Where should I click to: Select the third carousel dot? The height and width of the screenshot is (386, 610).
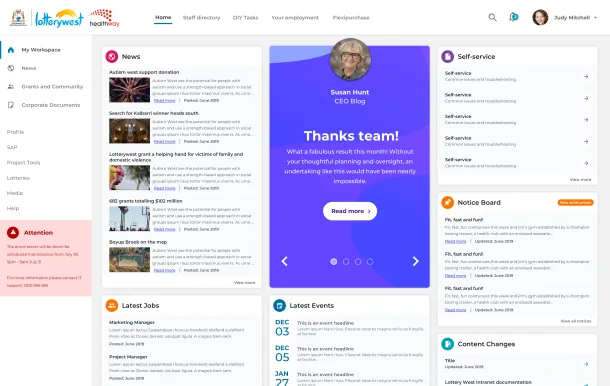358,261
